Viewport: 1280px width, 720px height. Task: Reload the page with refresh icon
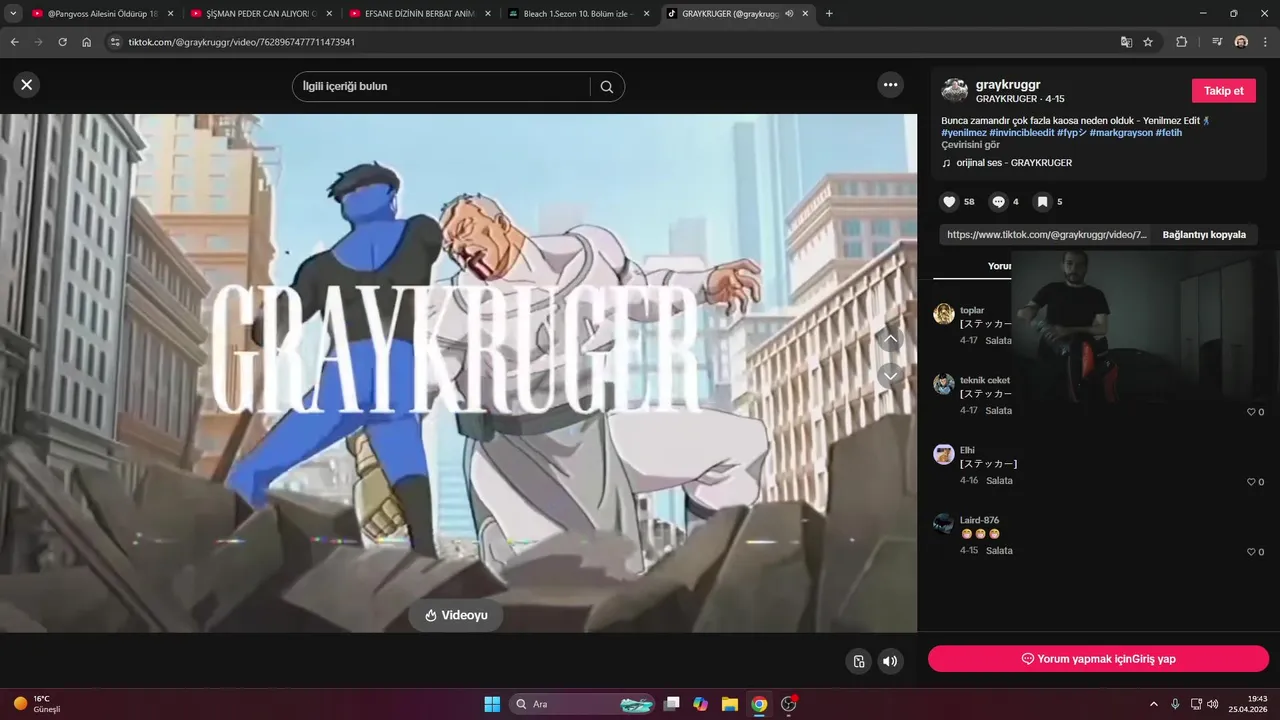click(63, 42)
